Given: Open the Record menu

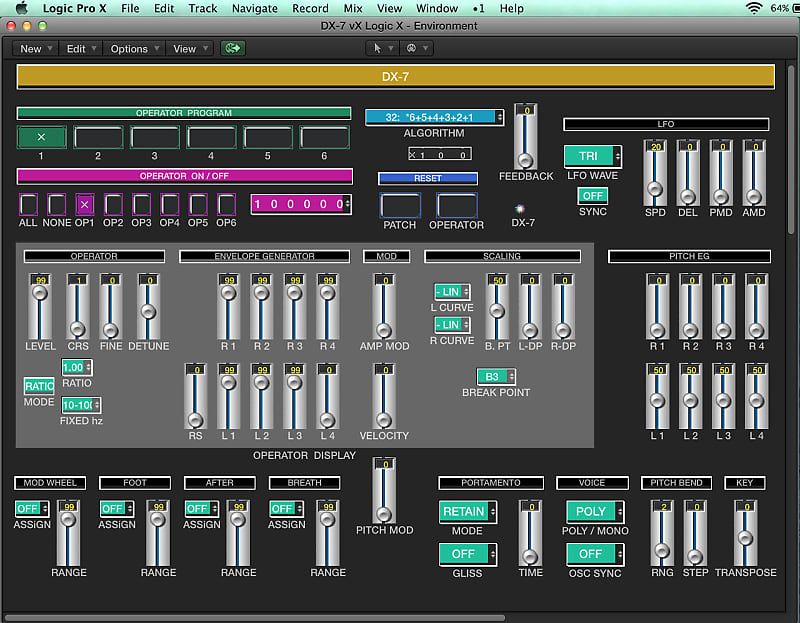Looking at the screenshot, I should (310, 8).
